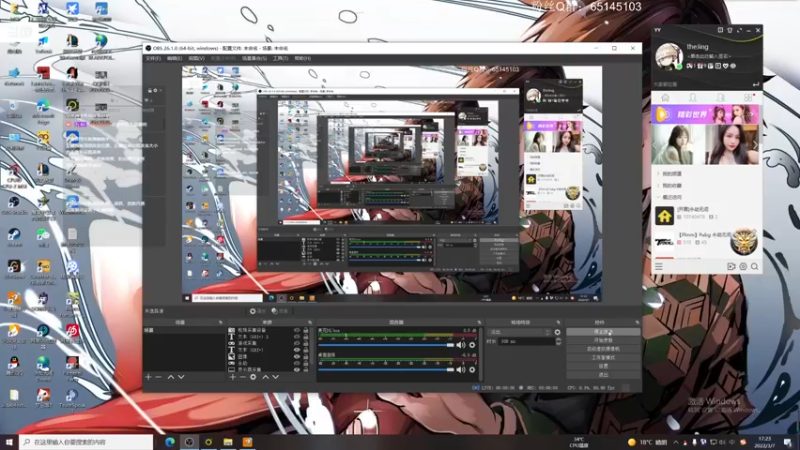The image size is (800, 450).
Task: Mute first mixer channel speaker icon
Action: point(461,345)
